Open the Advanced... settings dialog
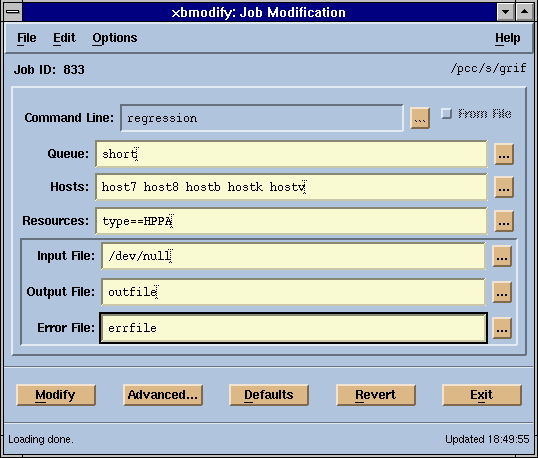 click(x=163, y=395)
